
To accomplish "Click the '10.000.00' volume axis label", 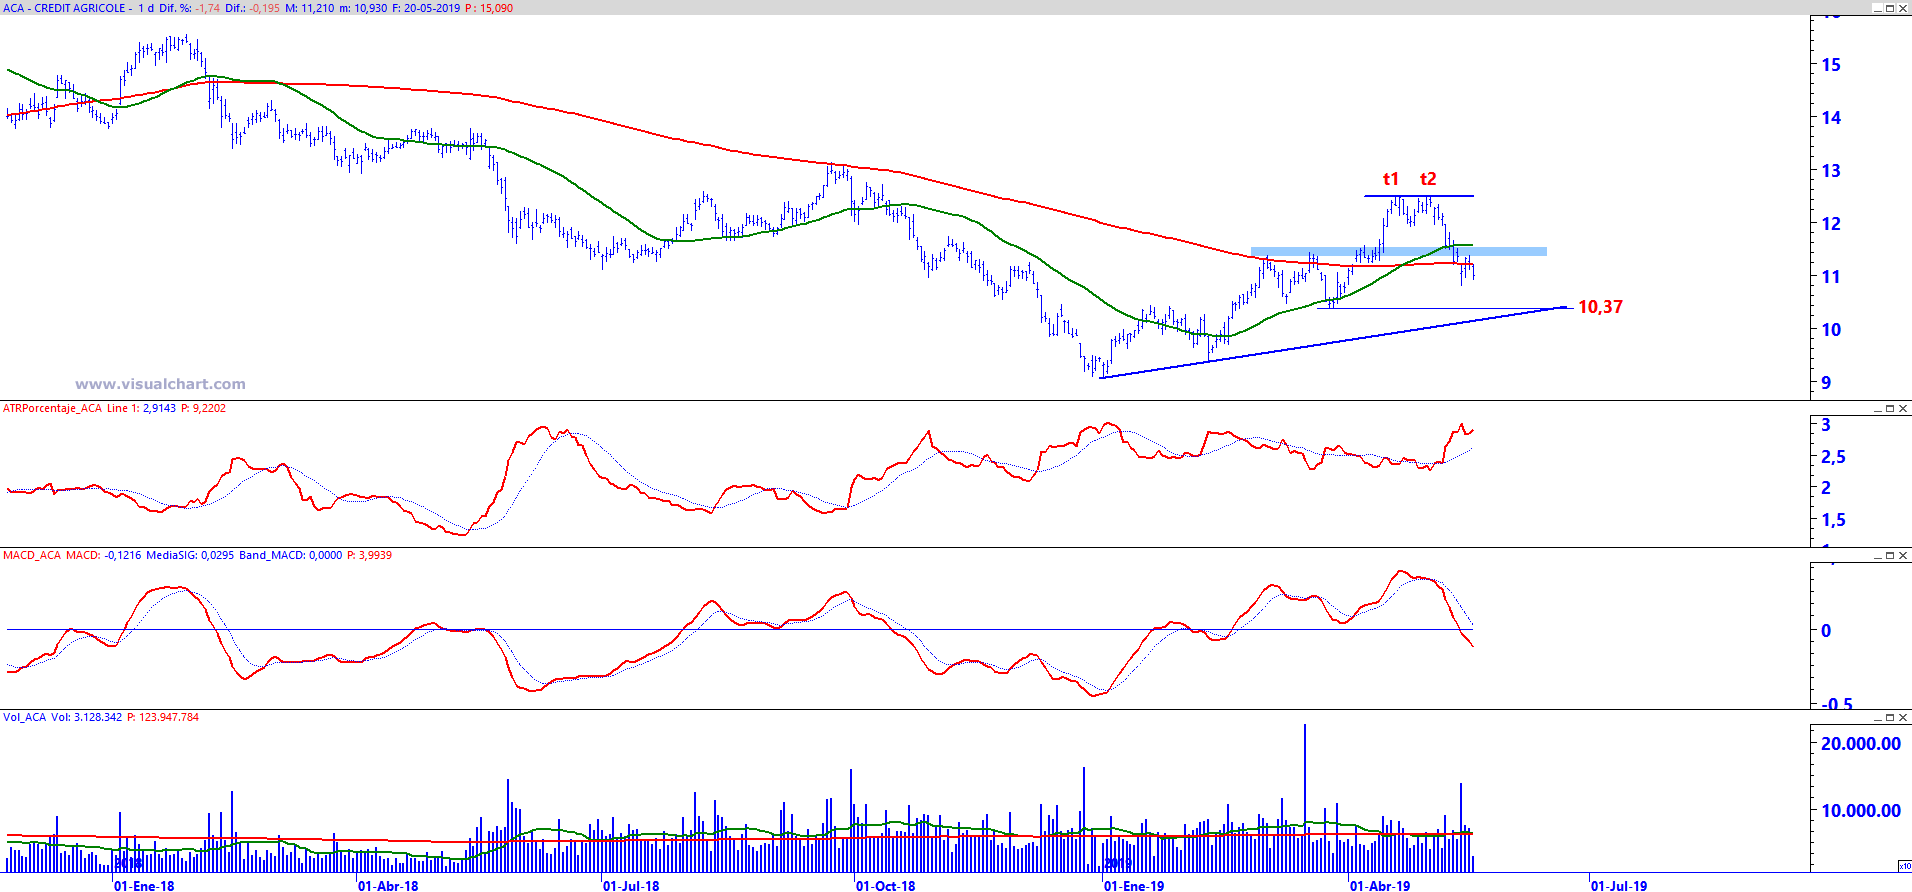I will (1861, 811).
